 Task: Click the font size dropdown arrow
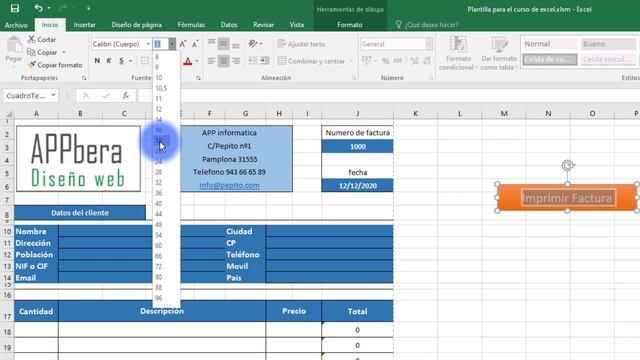click(172, 44)
